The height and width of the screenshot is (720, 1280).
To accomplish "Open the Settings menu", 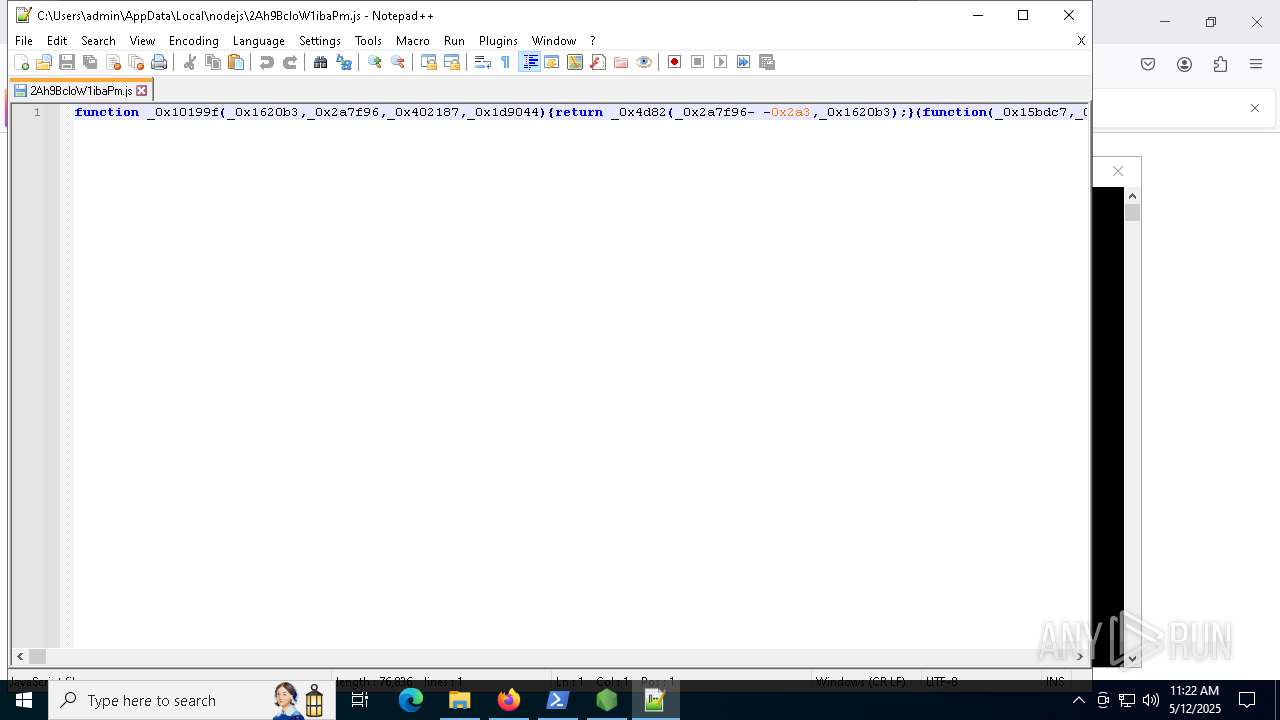I will coord(320,41).
